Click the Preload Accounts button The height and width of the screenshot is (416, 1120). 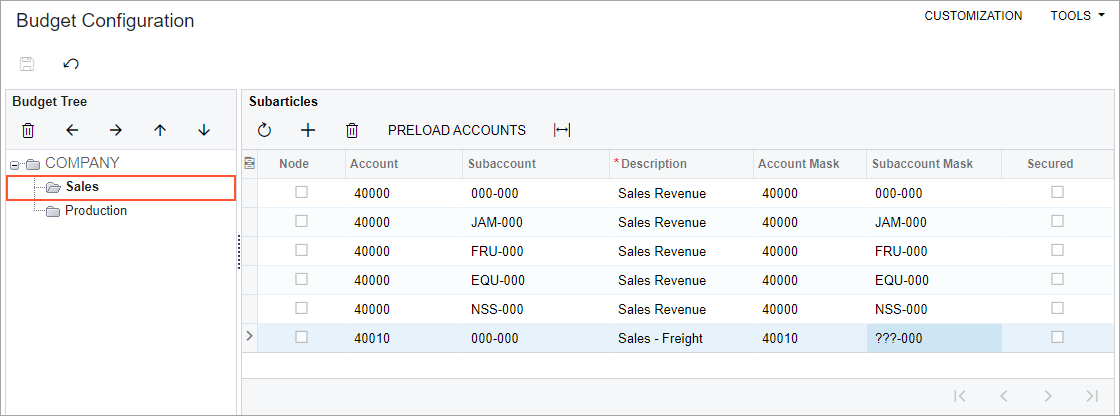pos(456,130)
